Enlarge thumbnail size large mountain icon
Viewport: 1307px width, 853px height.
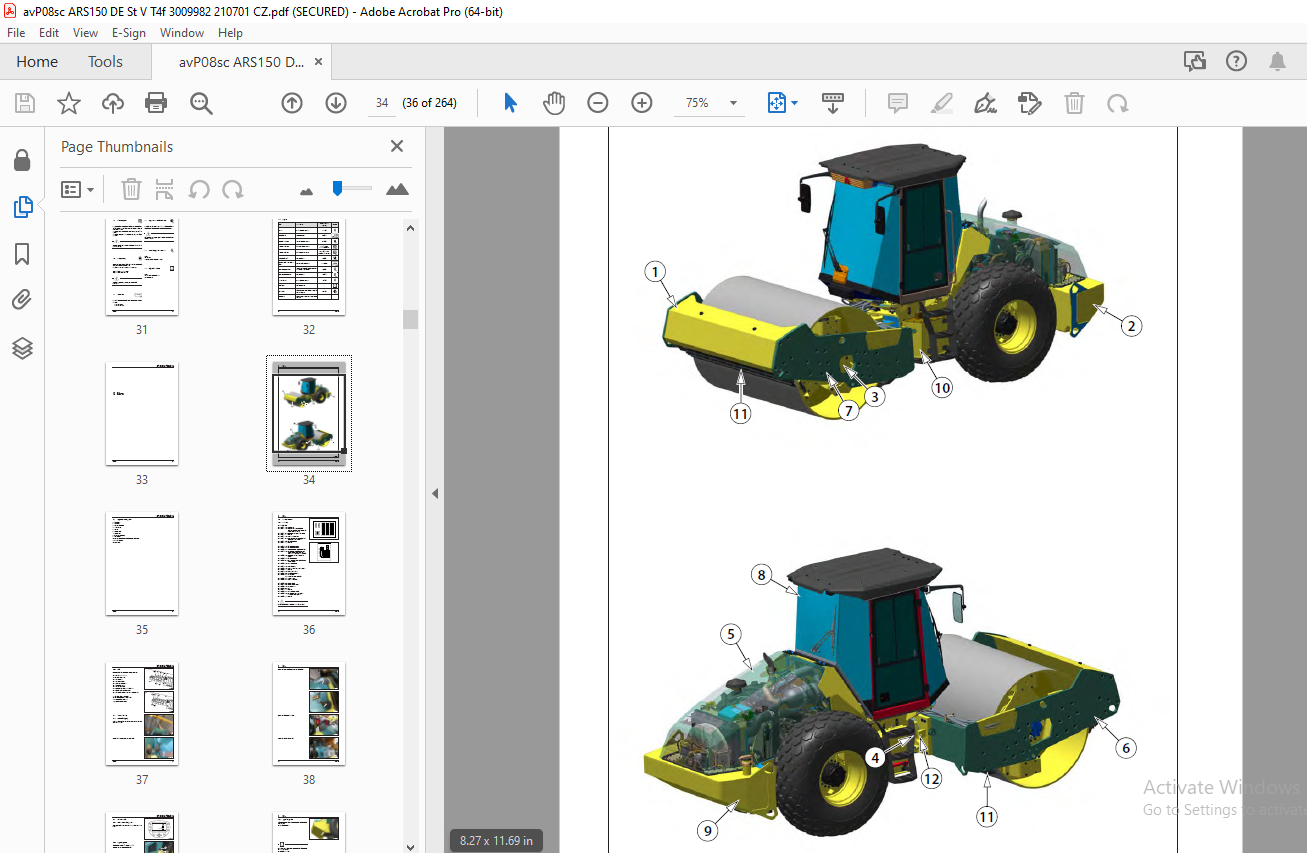click(397, 189)
